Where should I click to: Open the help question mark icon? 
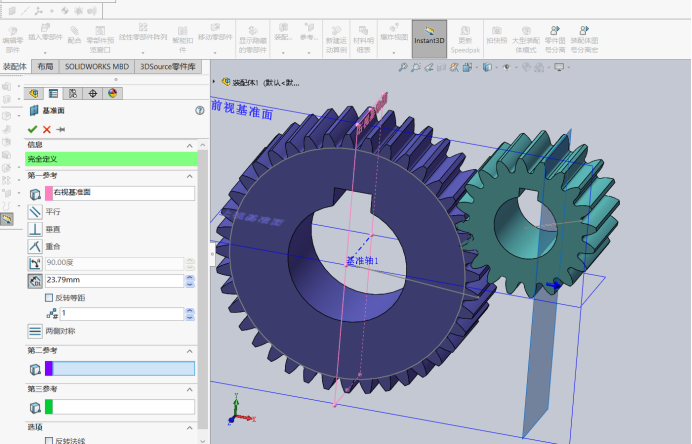tap(200, 110)
